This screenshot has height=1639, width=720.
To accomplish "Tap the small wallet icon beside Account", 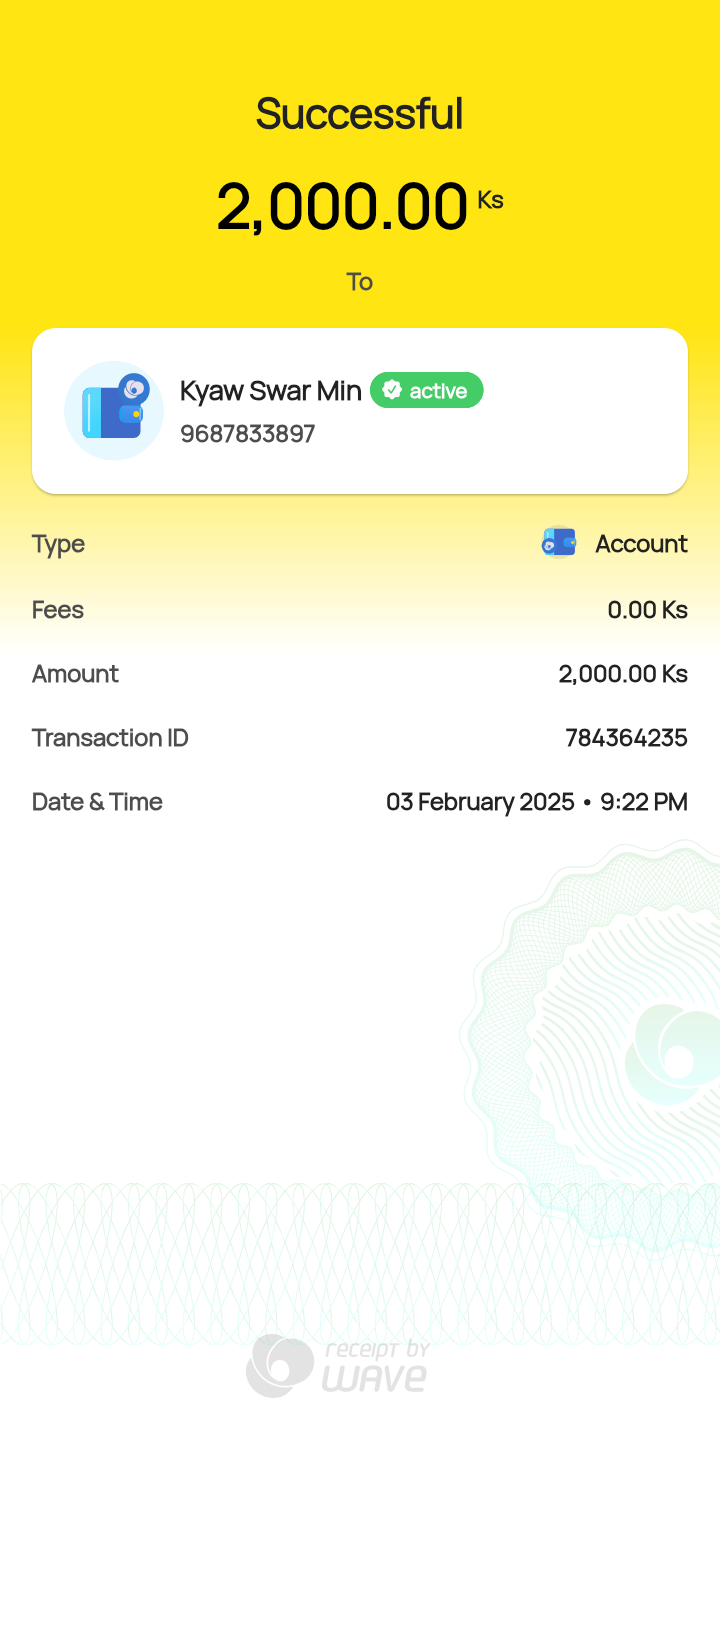I will 559,543.
